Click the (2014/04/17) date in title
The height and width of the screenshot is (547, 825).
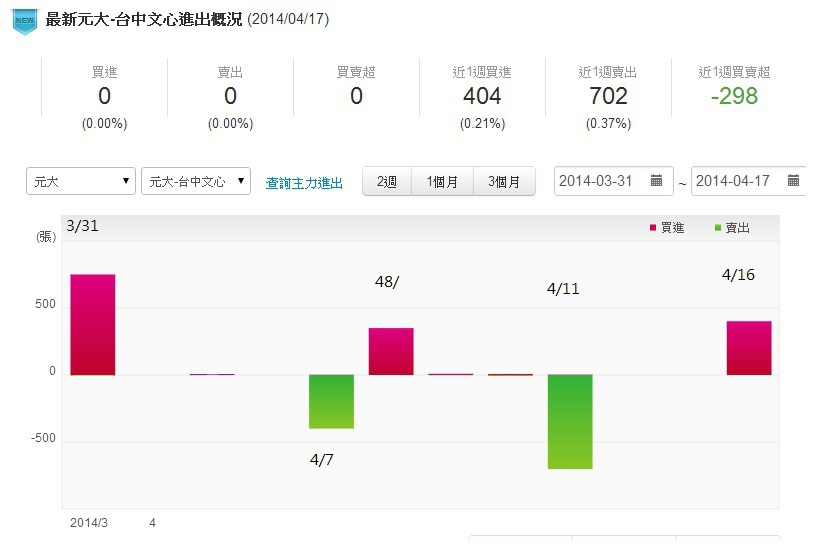click(x=288, y=19)
